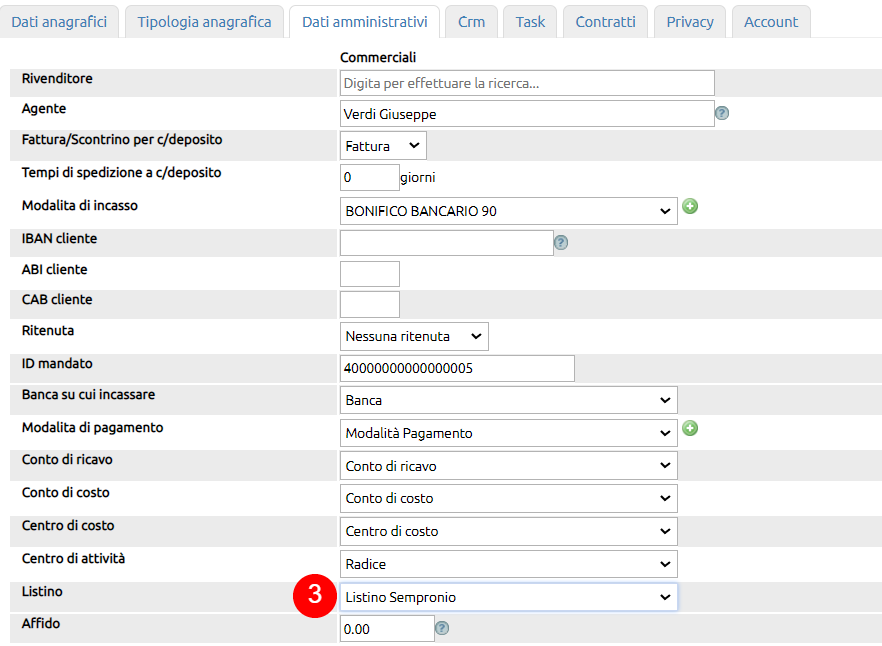Focus the IBAN cliente input field
This screenshot has height=646, width=882.
[x=447, y=243]
